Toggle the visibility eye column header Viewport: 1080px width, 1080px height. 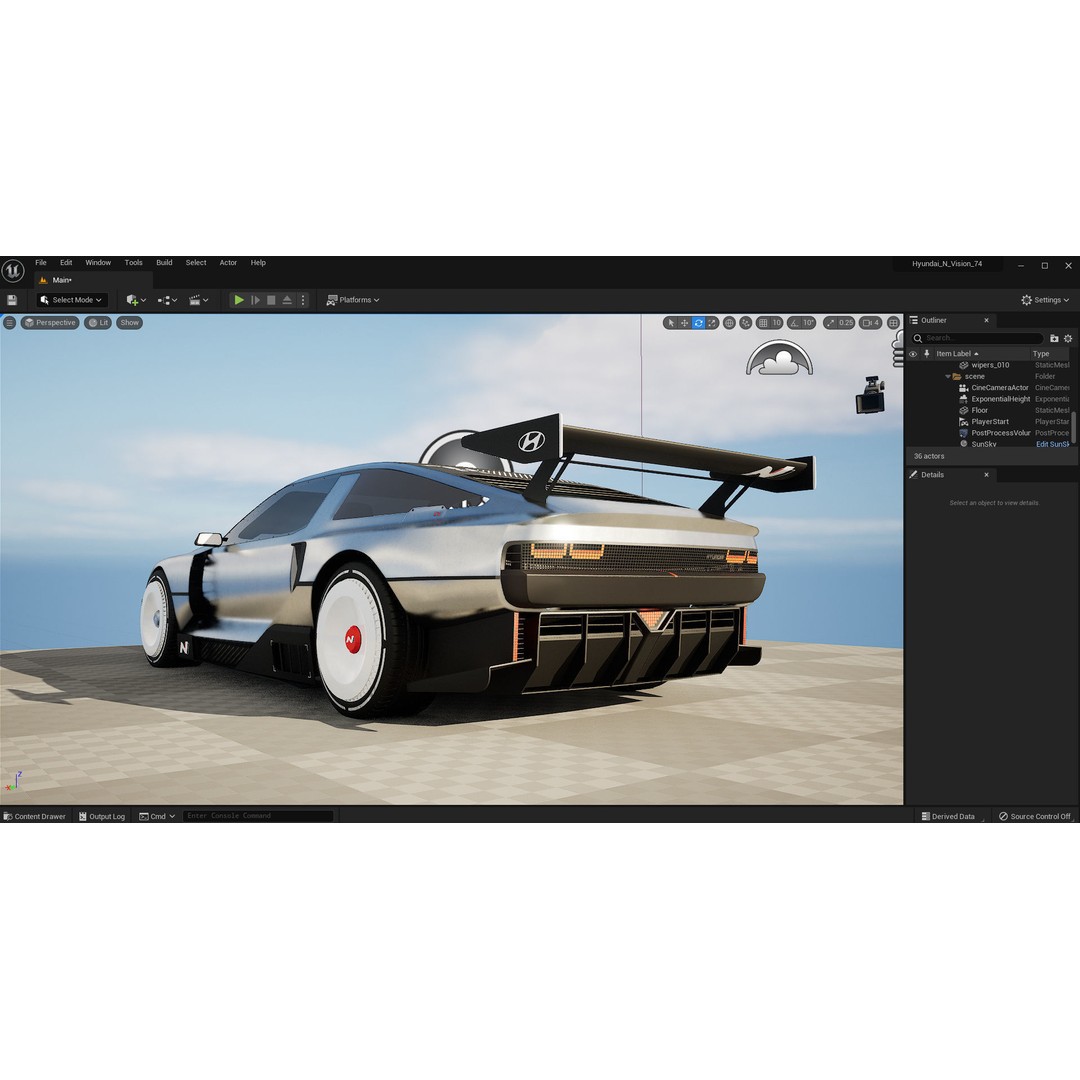coord(913,354)
